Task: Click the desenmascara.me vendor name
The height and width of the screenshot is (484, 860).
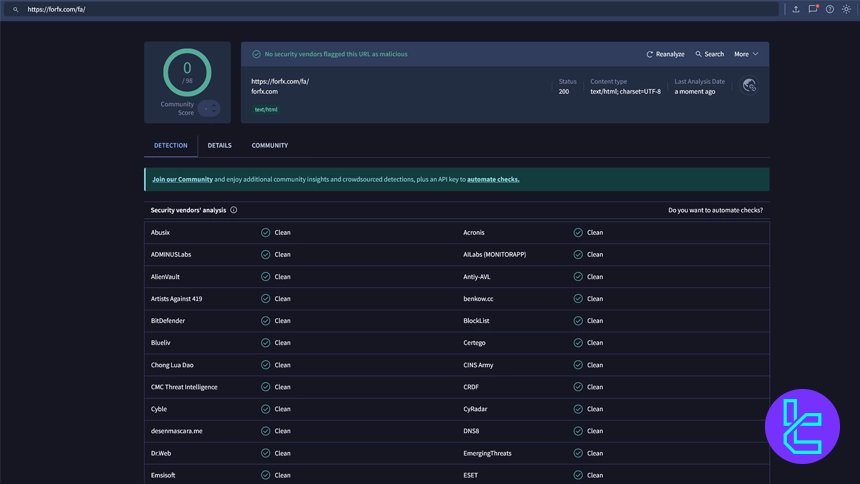Action: click(177, 431)
